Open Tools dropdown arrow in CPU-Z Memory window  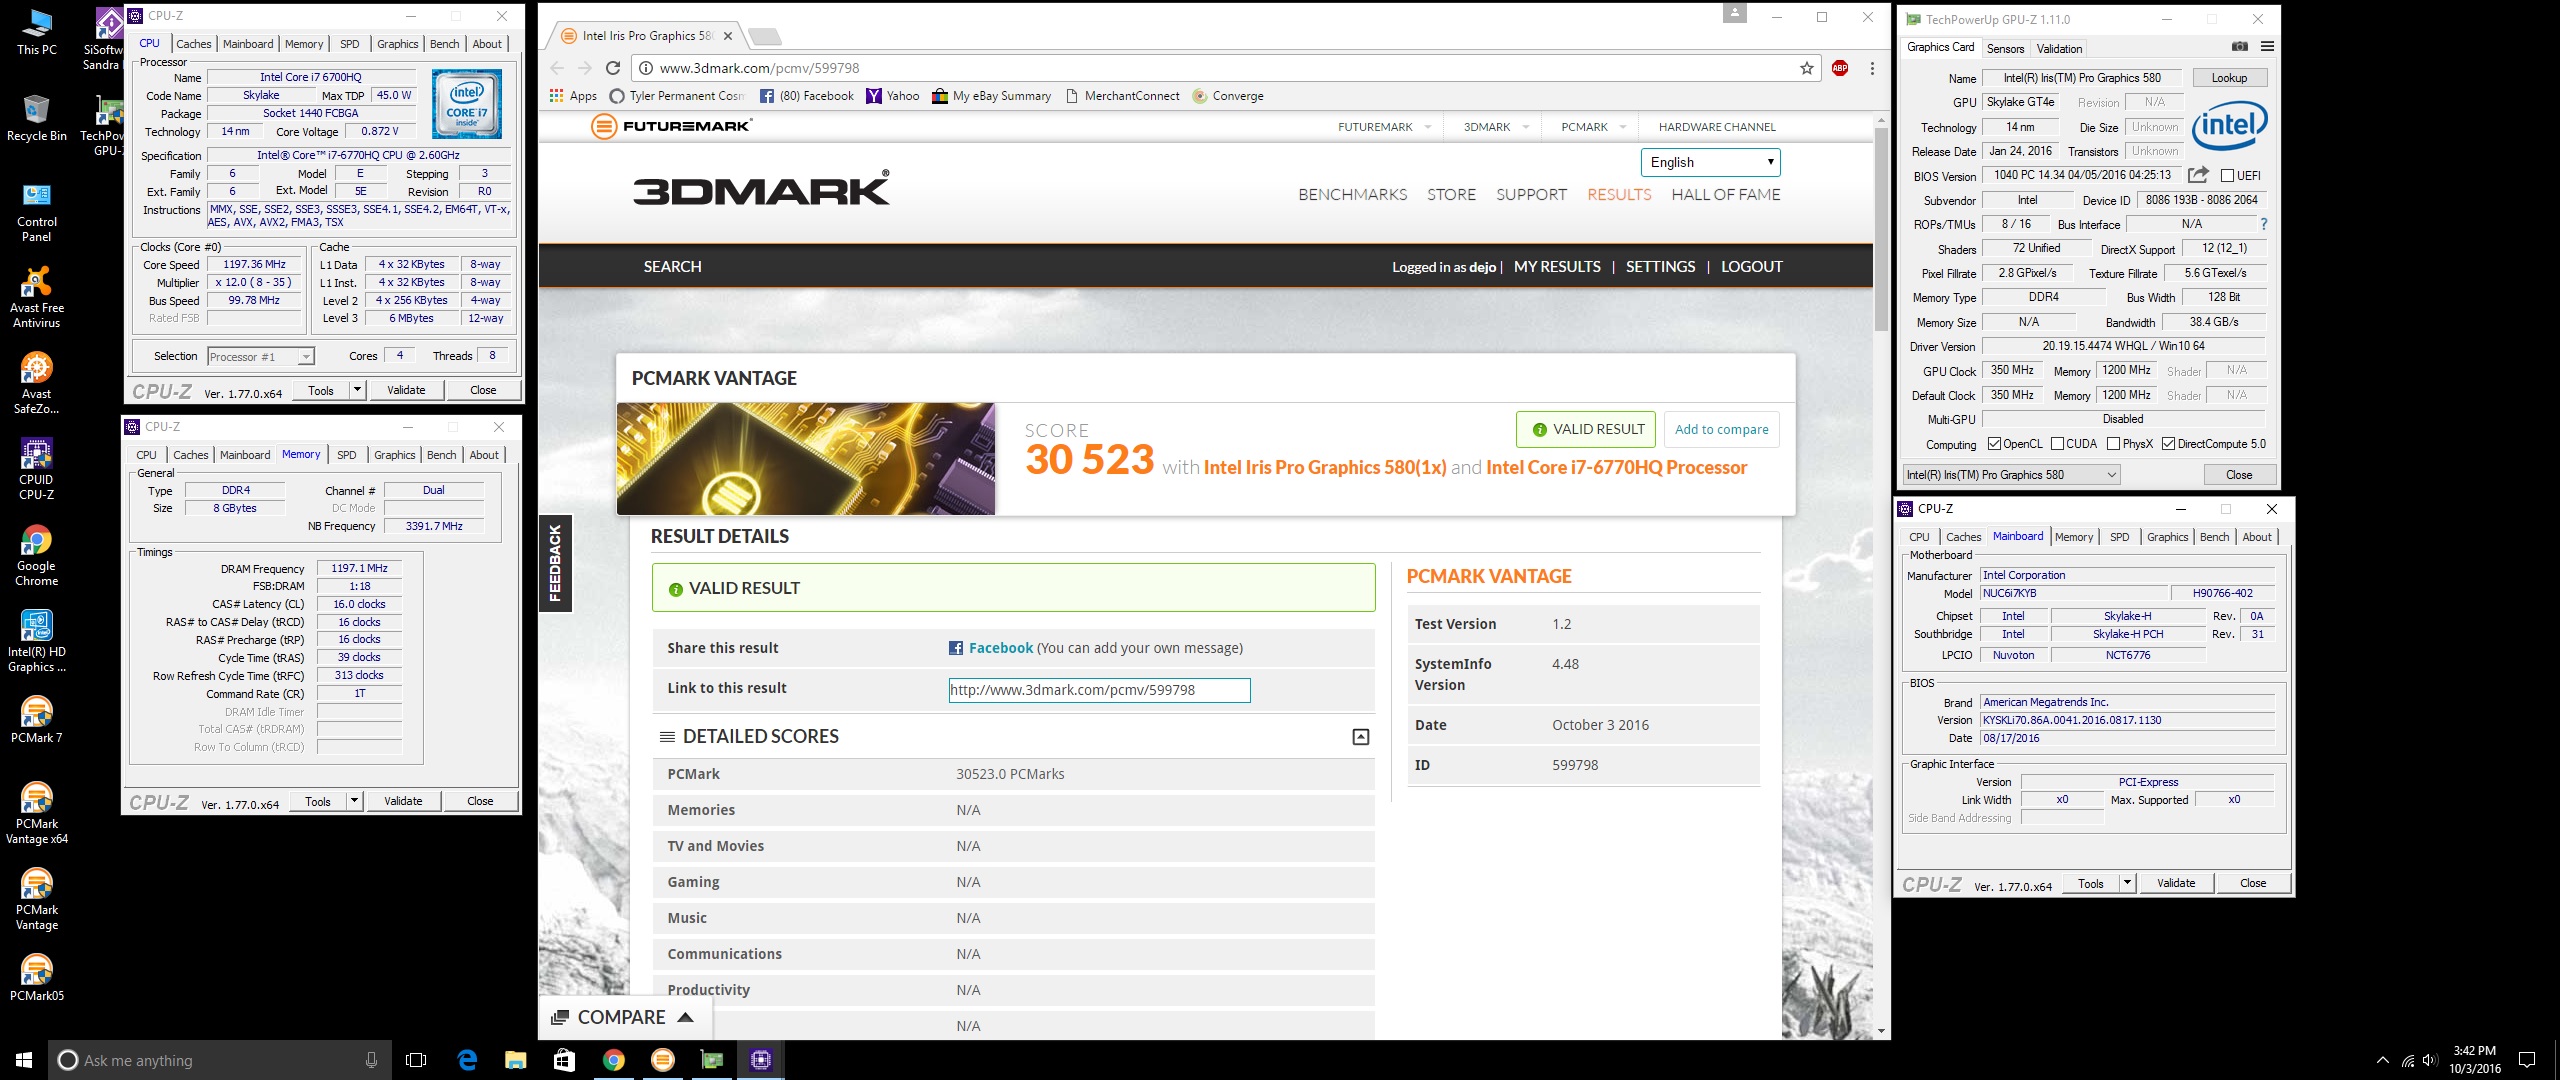pyautogui.click(x=354, y=801)
